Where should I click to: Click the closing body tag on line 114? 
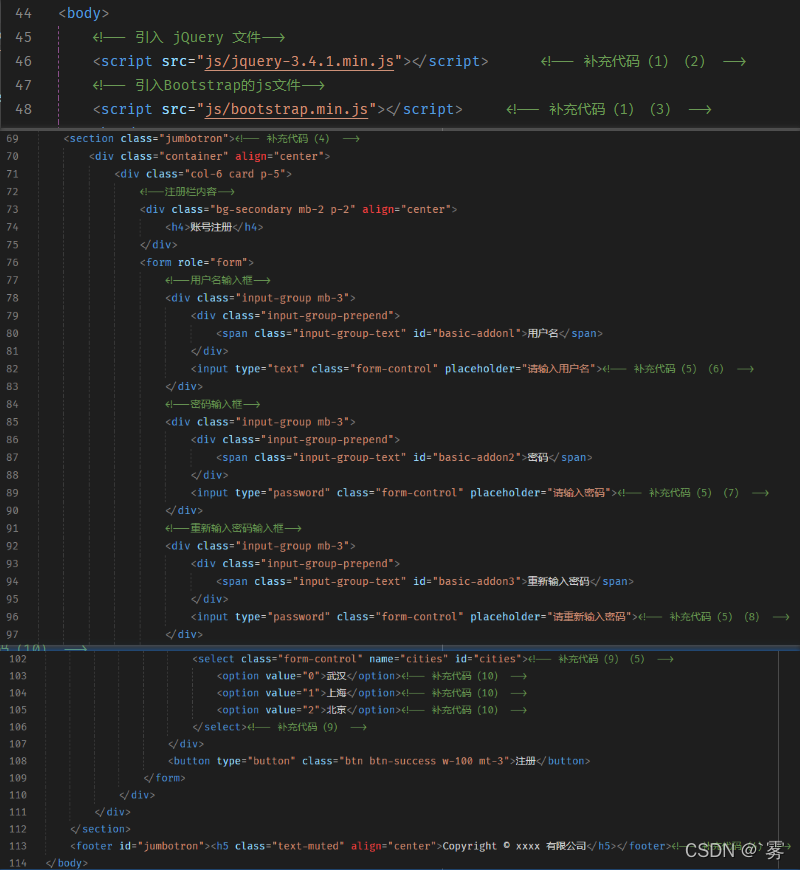[67, 863]
